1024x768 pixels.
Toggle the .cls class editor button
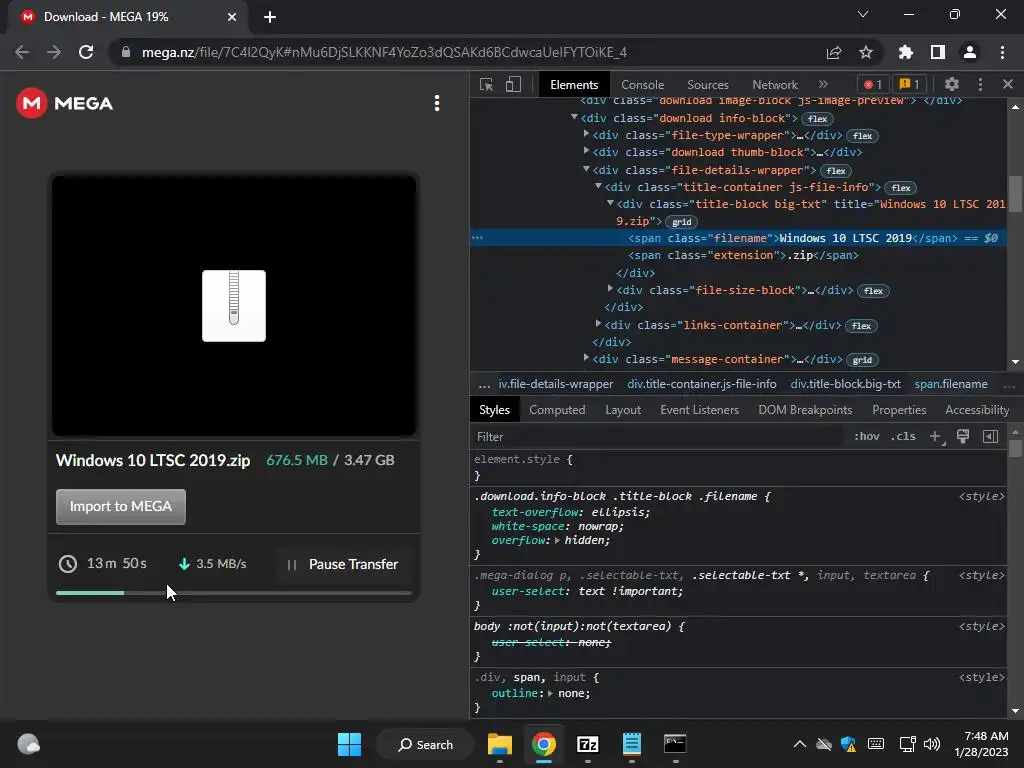click(903, 436)
